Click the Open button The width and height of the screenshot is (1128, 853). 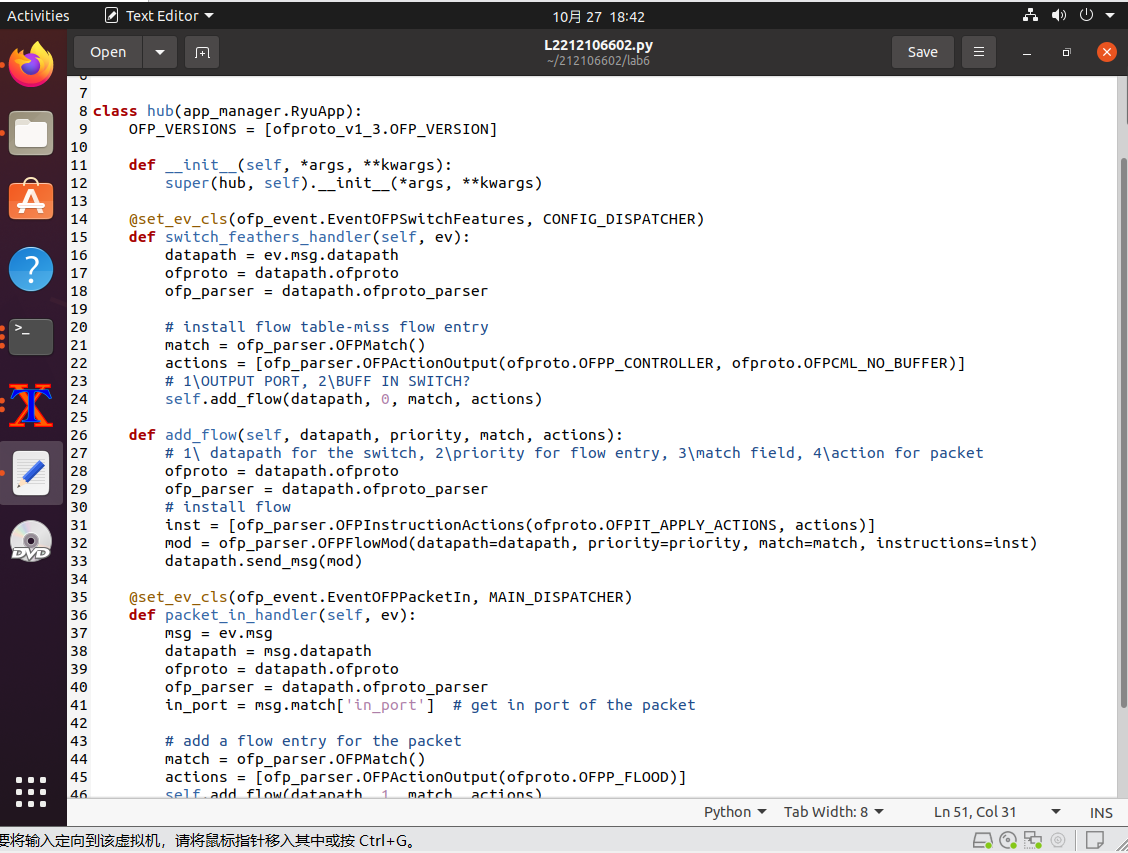(108, 53)
